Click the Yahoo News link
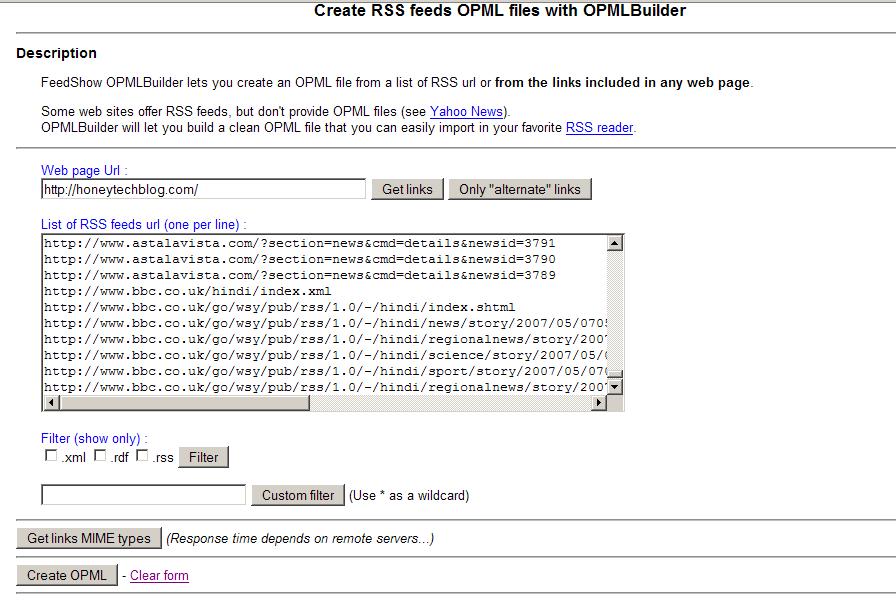This screenshot has height=601, width=896. pyautogui.click(x=466, y=111)
